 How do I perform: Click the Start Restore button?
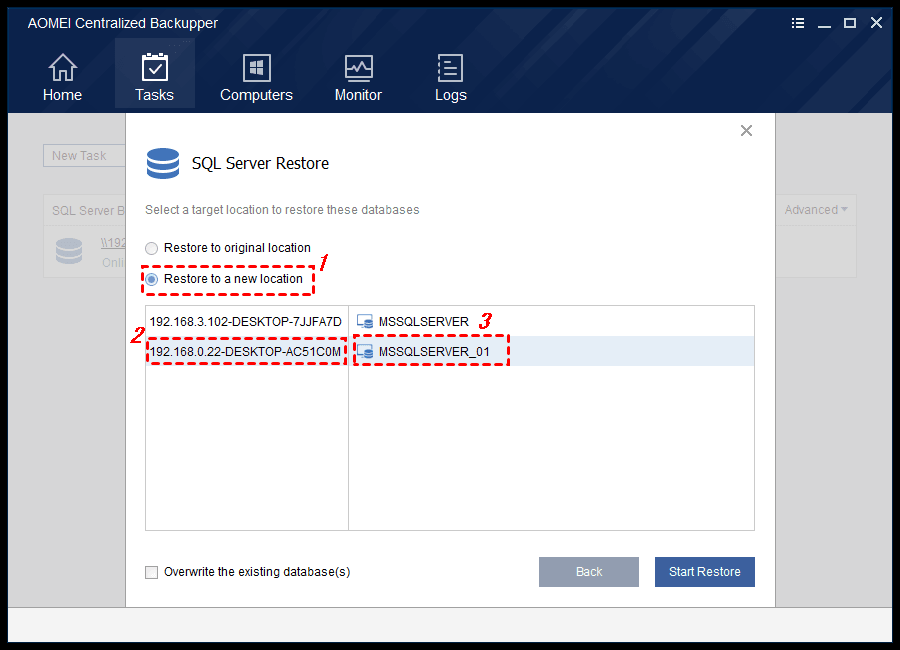[704, 572]
